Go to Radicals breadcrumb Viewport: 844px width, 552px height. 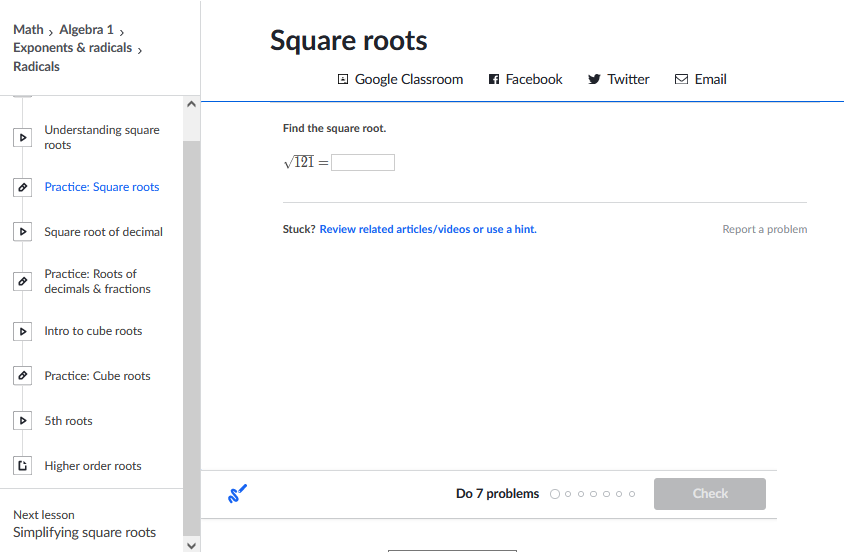pos(37,67)
